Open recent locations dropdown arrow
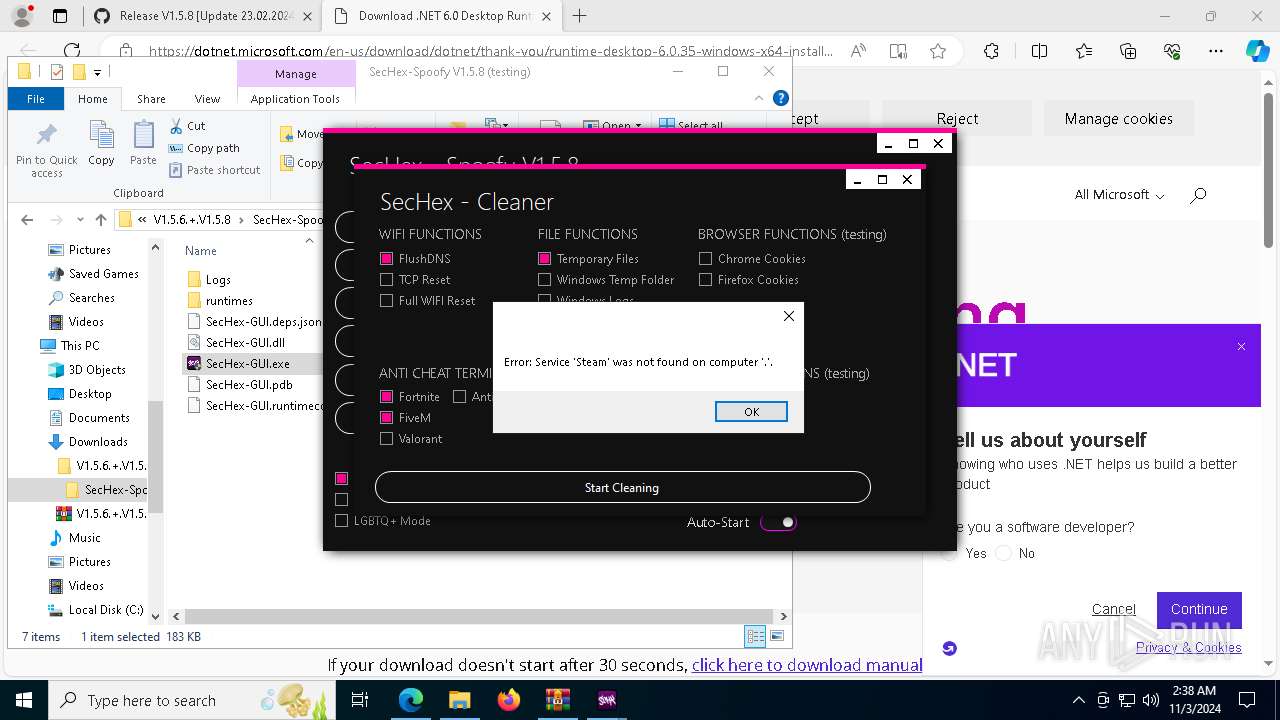The width and height of the screenshot is (1280, 720). click(x=78, y=220)
